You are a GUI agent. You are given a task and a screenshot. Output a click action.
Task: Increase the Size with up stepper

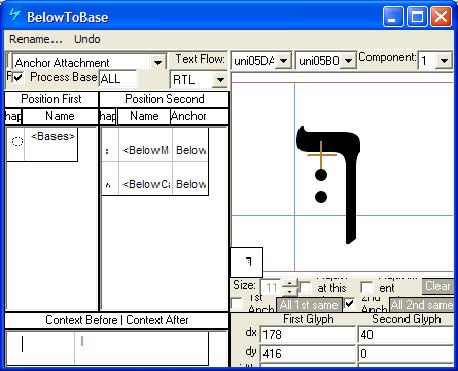(289, 284)
